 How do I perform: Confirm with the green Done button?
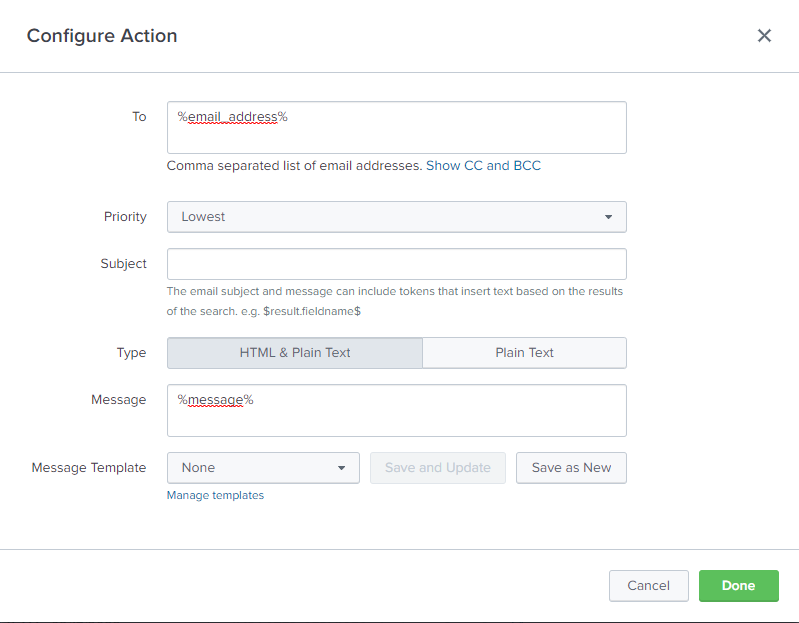click(x=738, y=586)
